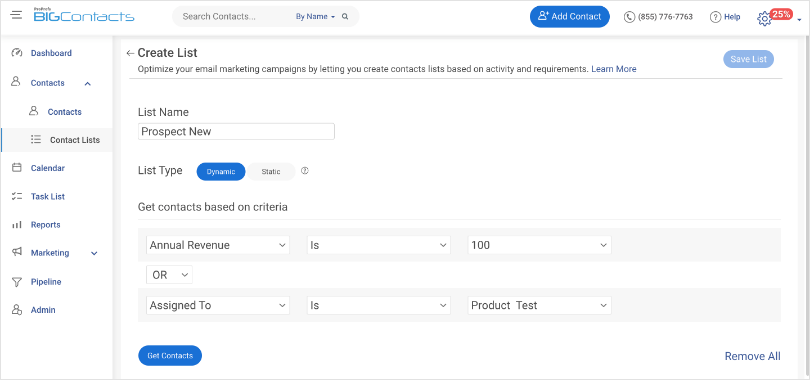The height and width of the screenshot is (380, 810).
Task: Collapse the Contacts sidebar section chevron
Action: tap(88, 84)
